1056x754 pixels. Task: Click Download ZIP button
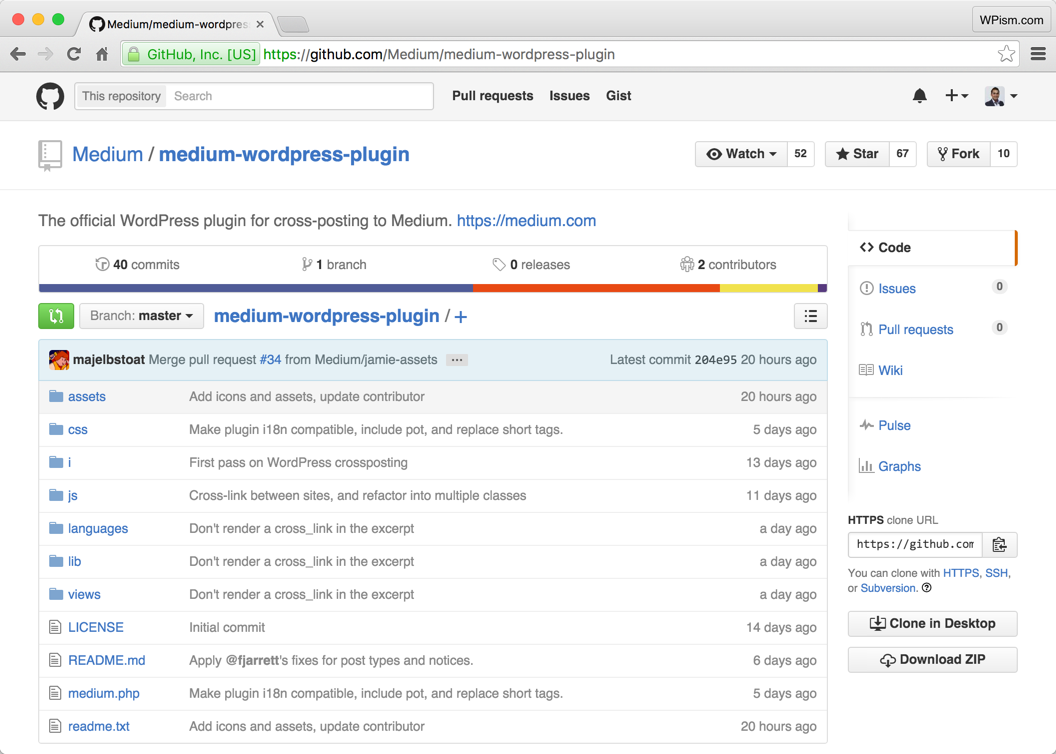(x=932, y=660)
